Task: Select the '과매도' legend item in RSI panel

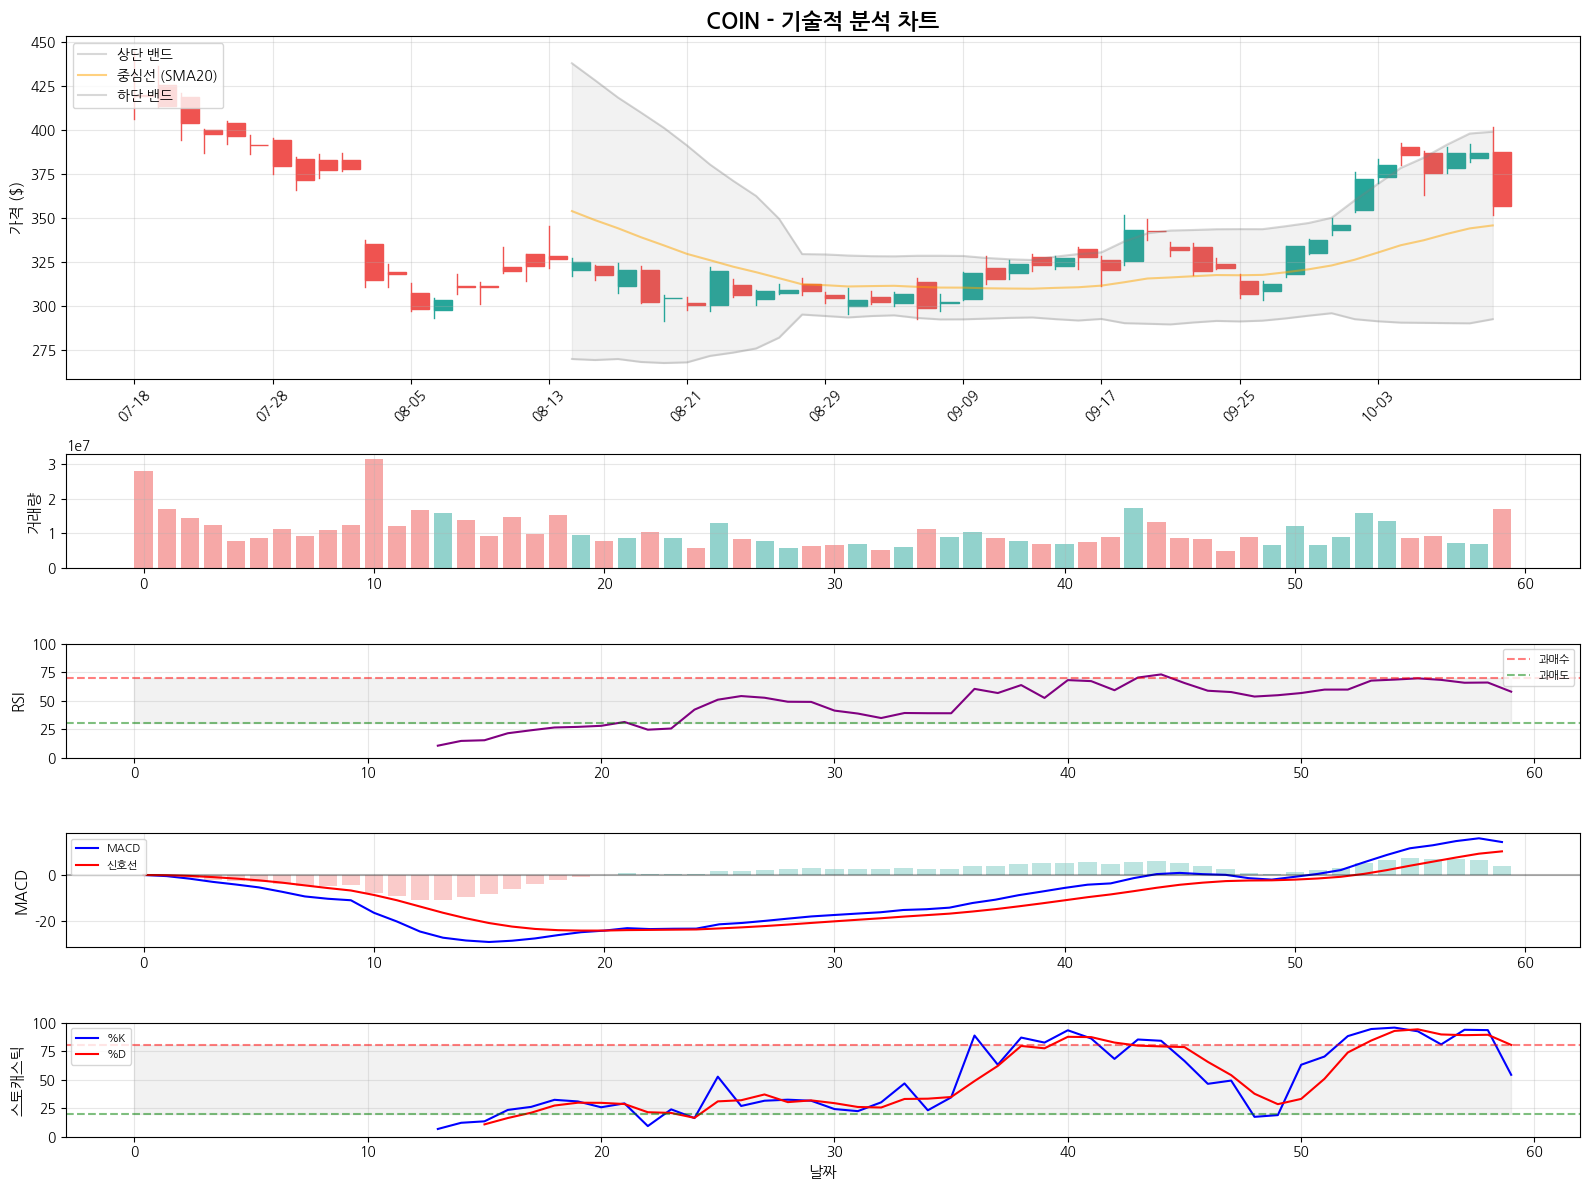Action: [1553, 675]
